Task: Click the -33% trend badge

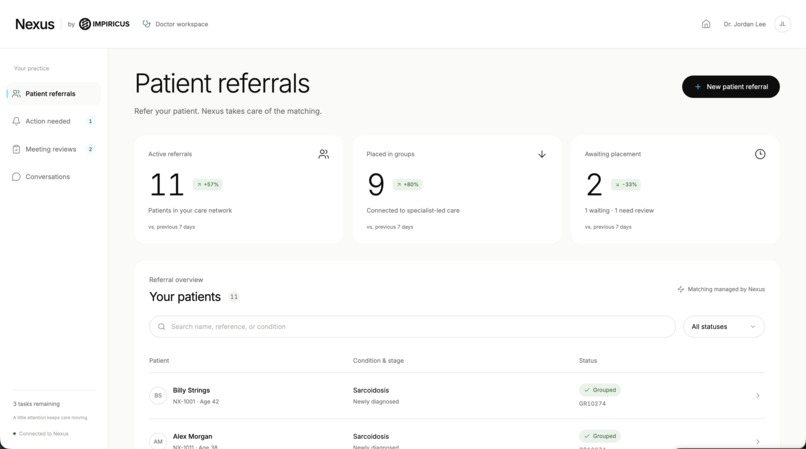Action: click(626, 184)
